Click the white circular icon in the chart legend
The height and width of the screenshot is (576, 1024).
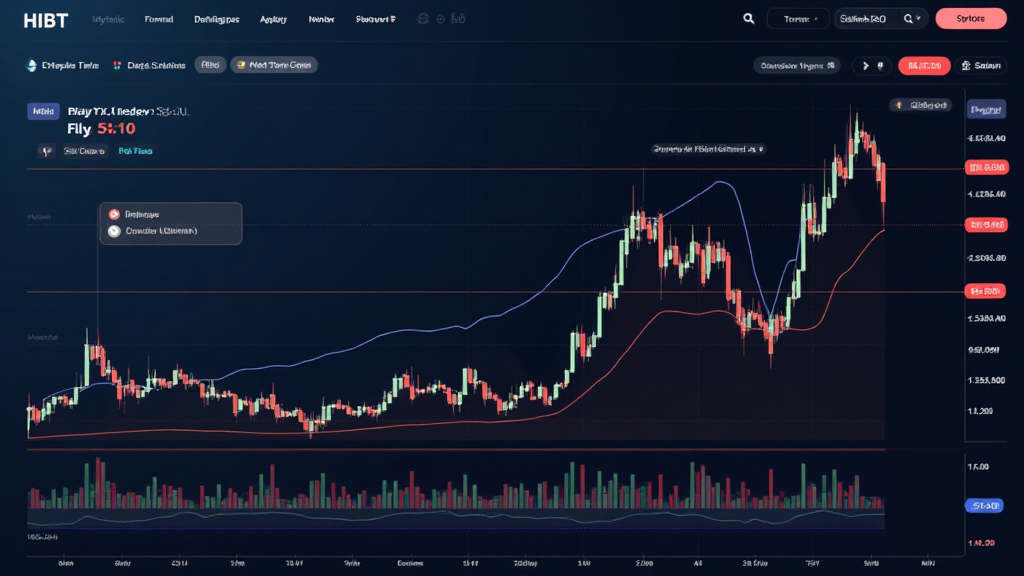tap(113, 230)
